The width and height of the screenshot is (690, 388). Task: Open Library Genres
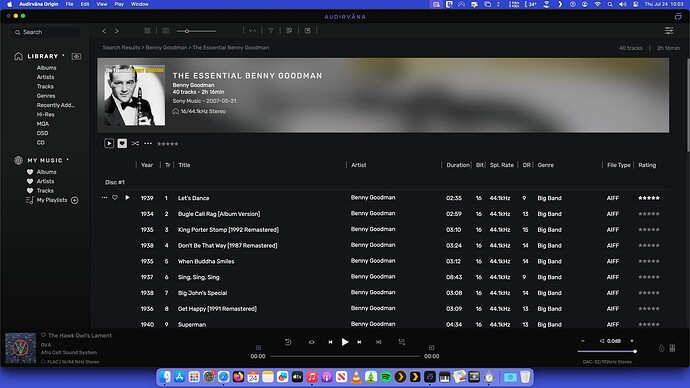(x=46, y=95)
